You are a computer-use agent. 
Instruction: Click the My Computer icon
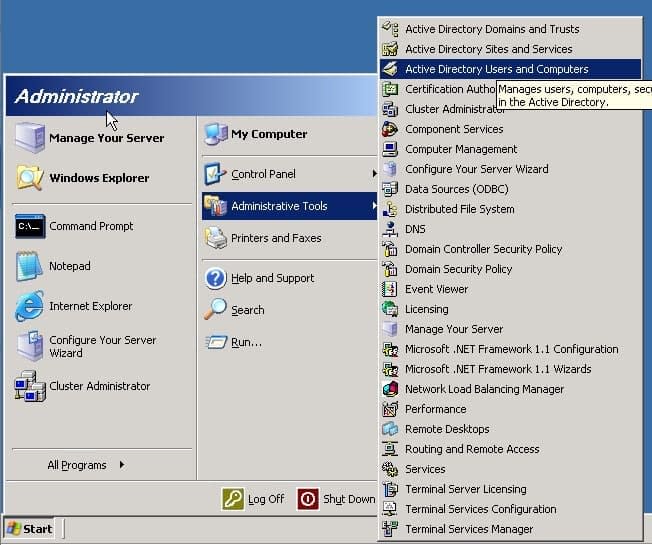pos(215,134)
